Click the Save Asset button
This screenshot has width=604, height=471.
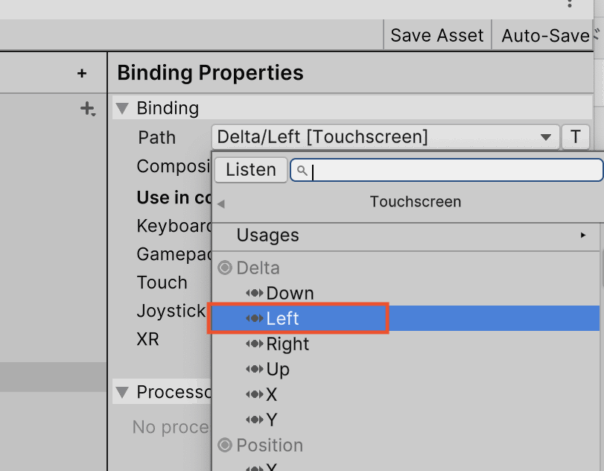437,36
